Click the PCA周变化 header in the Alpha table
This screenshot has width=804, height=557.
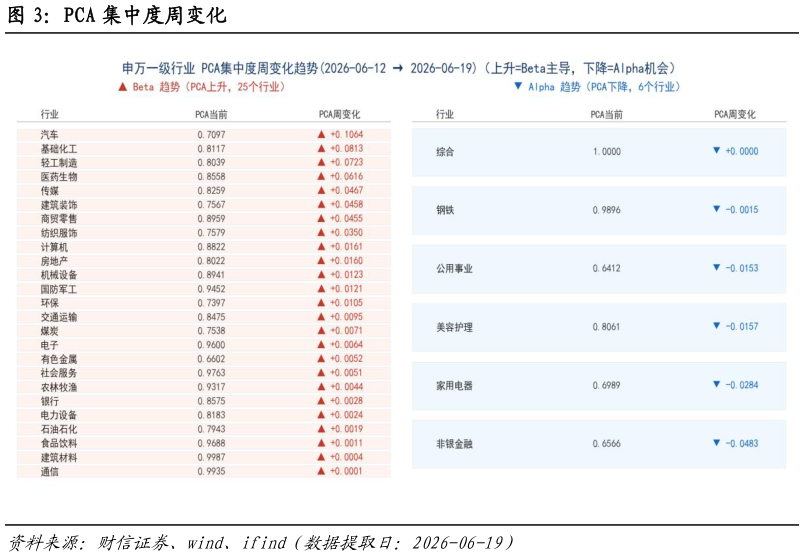point(735,114)
